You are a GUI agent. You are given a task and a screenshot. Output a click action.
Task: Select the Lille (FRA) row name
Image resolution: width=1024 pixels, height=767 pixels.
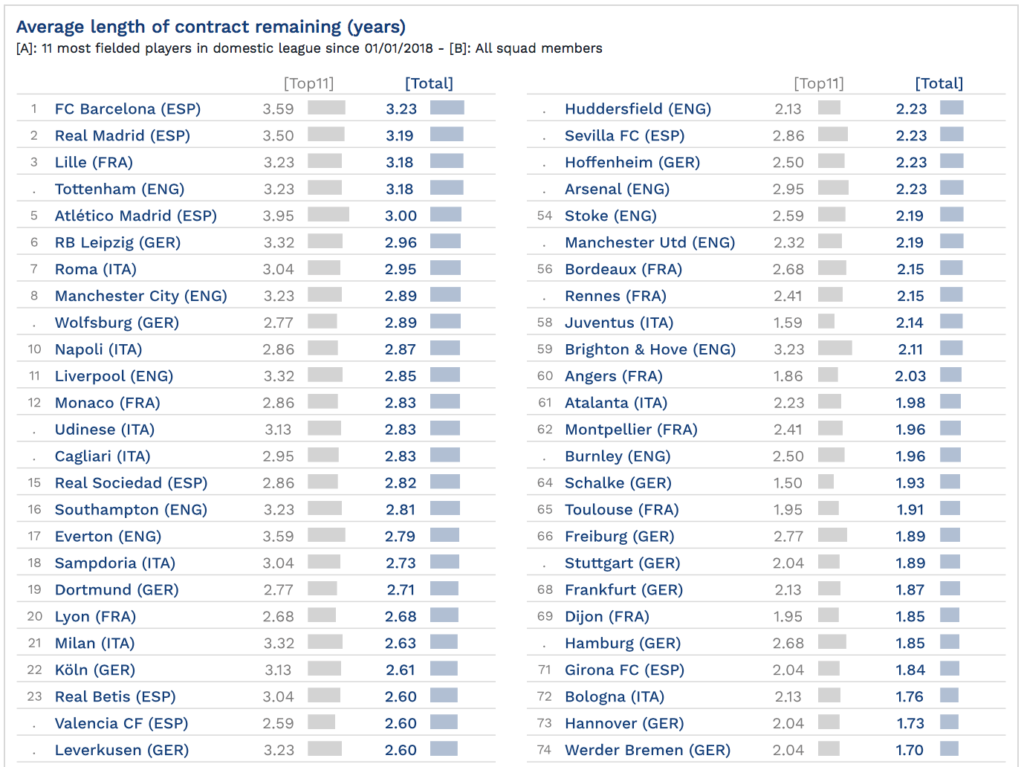tap(93, 163)
